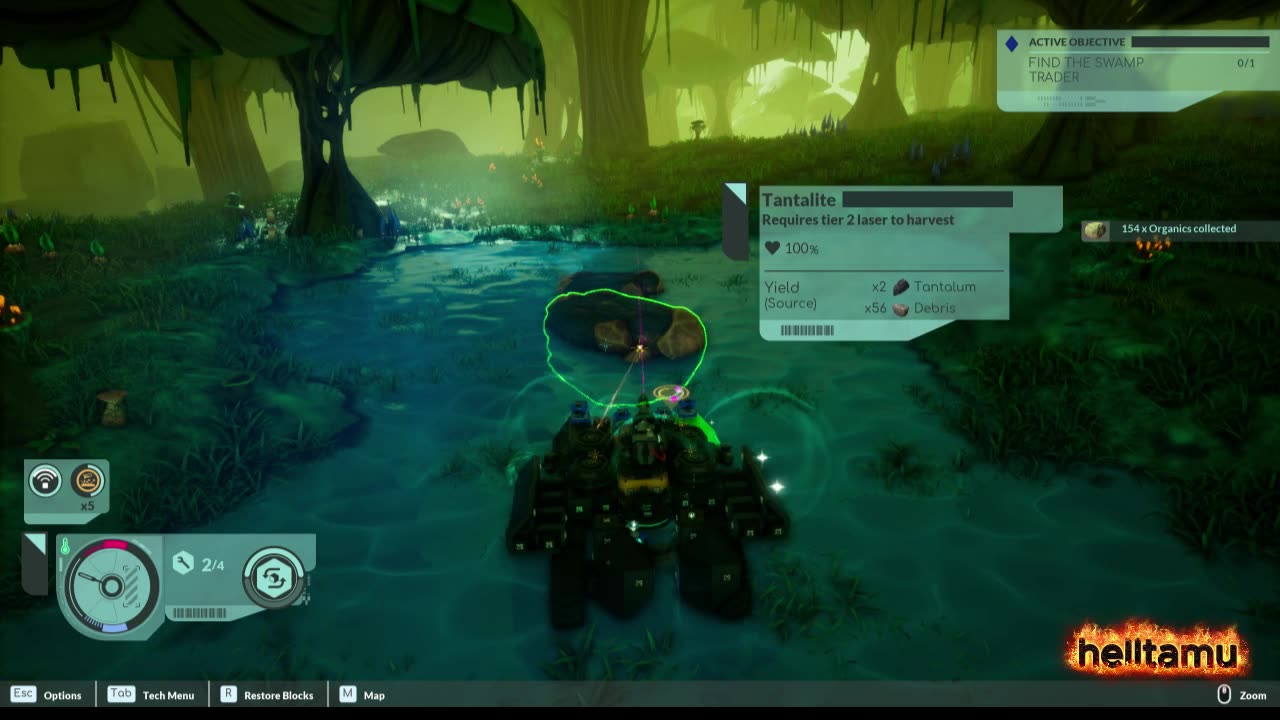Click the radar signal icon

45,482
